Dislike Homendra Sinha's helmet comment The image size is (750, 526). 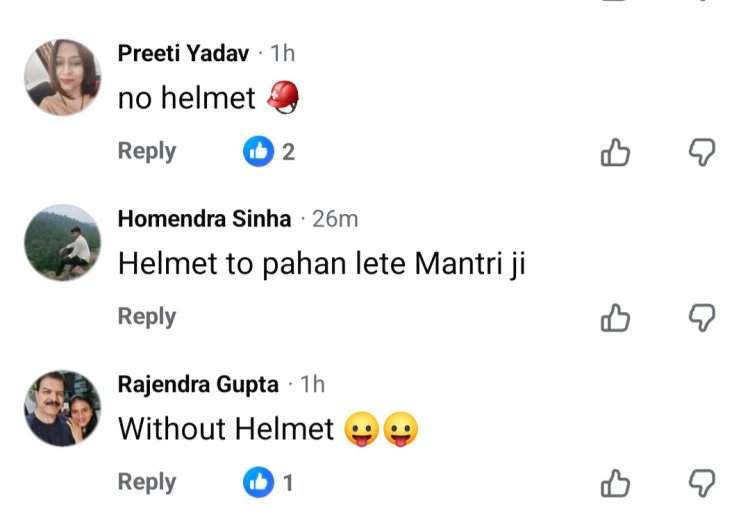click(x=703, y=318)
